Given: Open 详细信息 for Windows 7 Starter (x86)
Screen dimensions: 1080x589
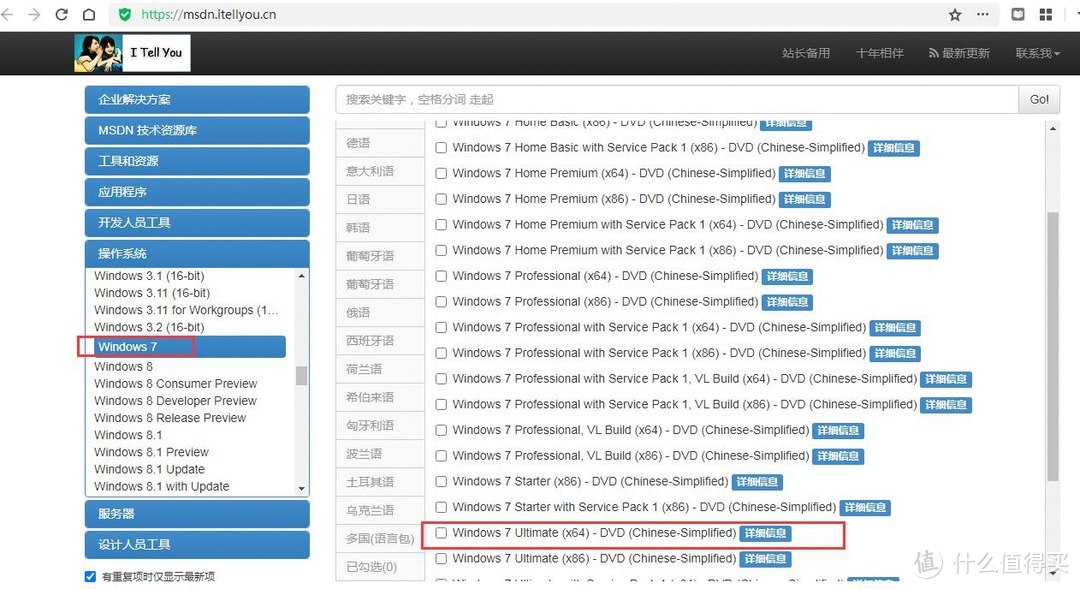Looking at the screenshot, I should pos(757,482).
